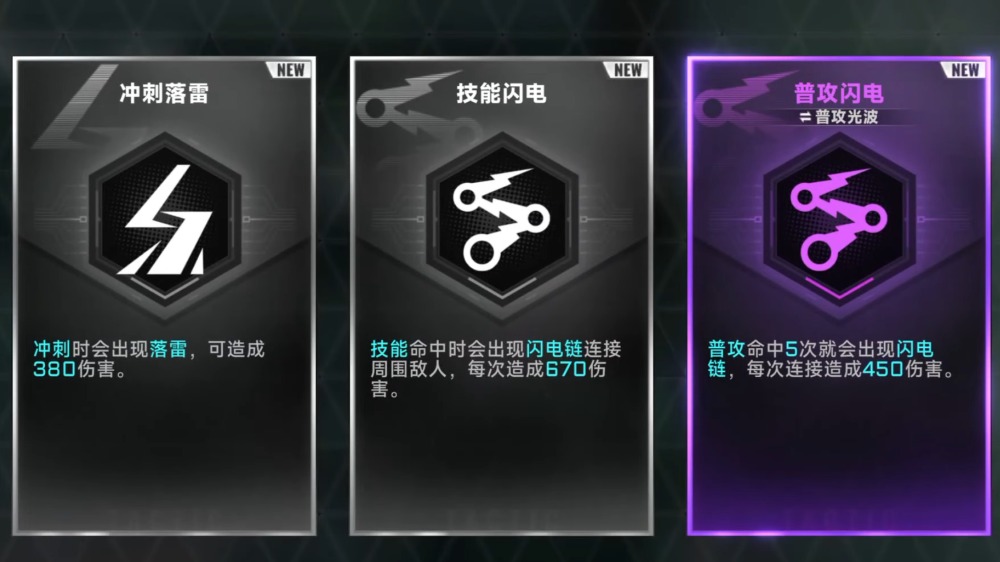Click the NEW badge on 普攻闪电 card
This screenshot has height=562, width=1000.
(x=964, y=70)
